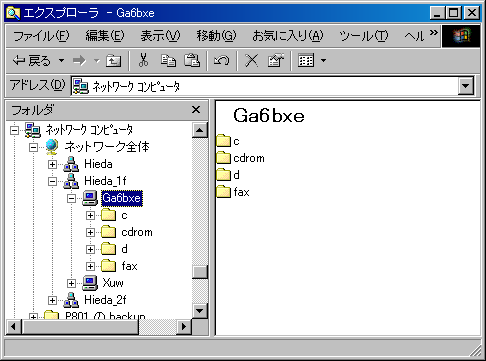Click the Undo arrow icon
Viewport: 486px width, 361px height.
pyautogui.click(x=222, y=60)
